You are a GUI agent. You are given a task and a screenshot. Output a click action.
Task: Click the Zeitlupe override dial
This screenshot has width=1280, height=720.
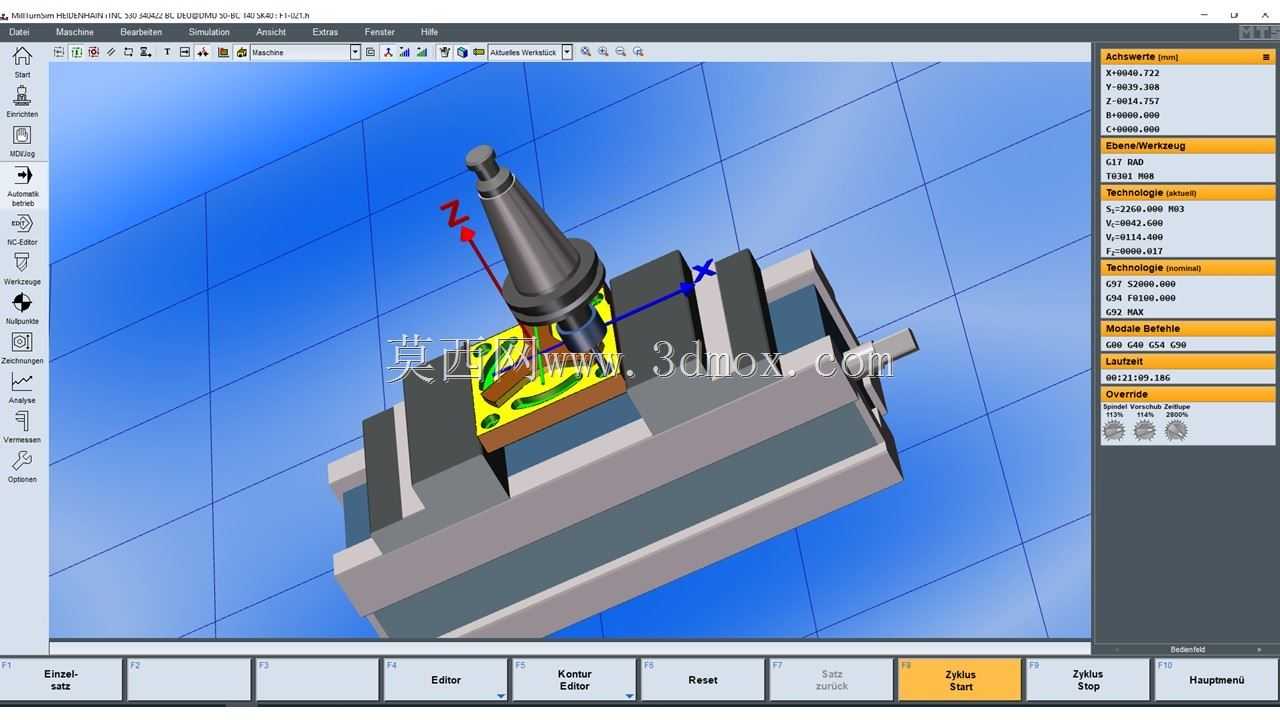(1176, 431)
